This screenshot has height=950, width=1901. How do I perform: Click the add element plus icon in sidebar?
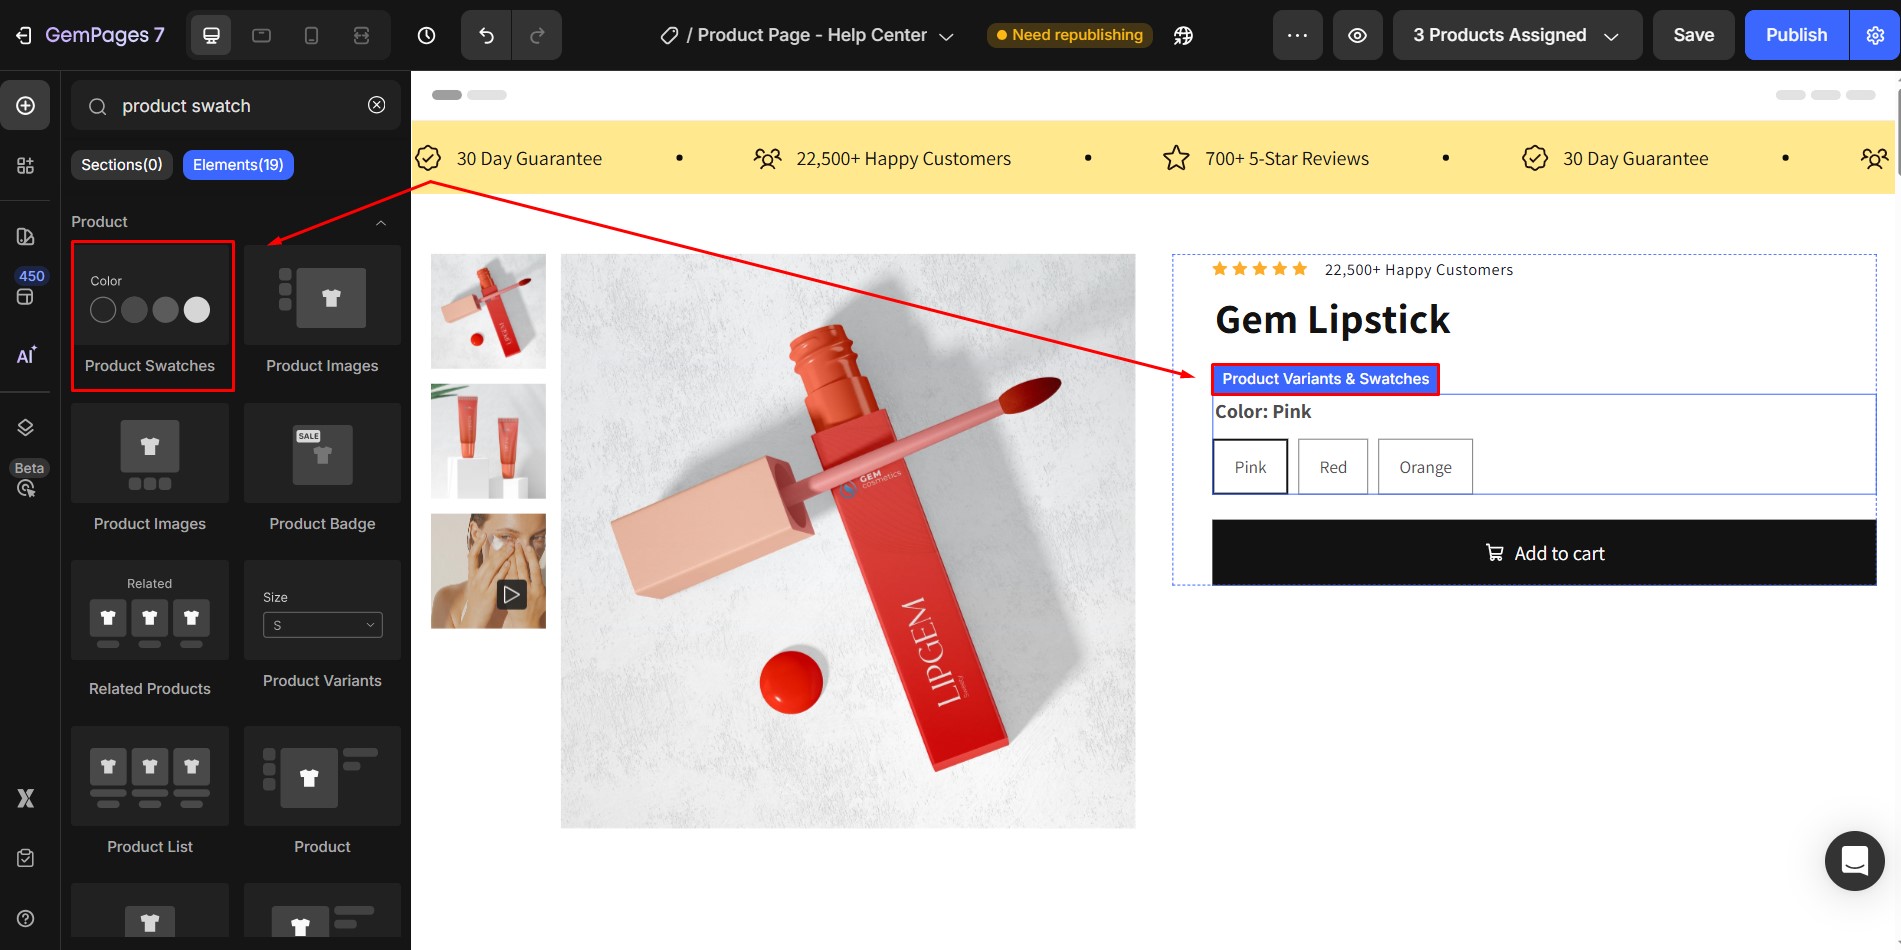tap(26, 105)
